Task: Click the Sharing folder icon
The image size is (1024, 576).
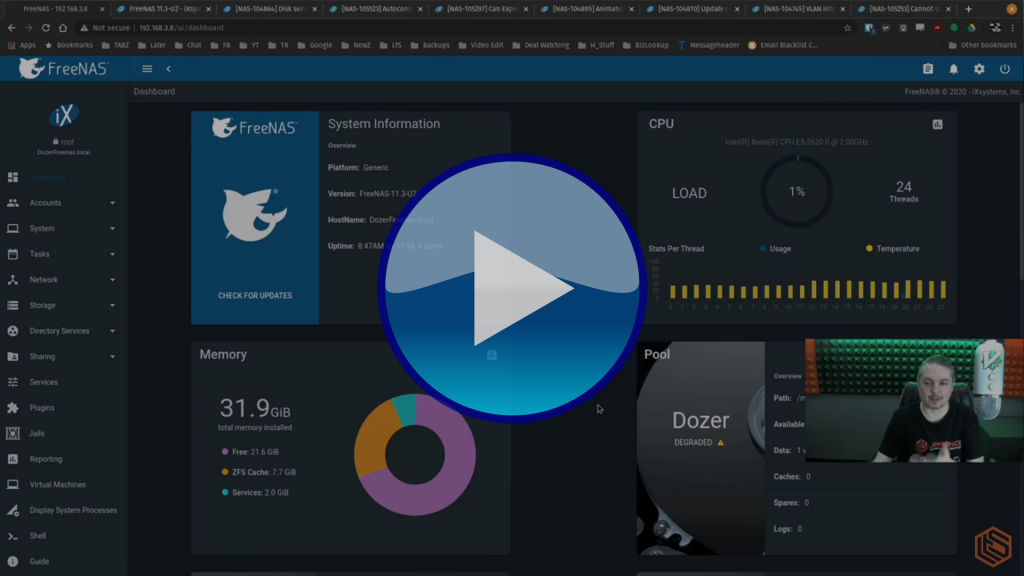Action: coord(13,357)
